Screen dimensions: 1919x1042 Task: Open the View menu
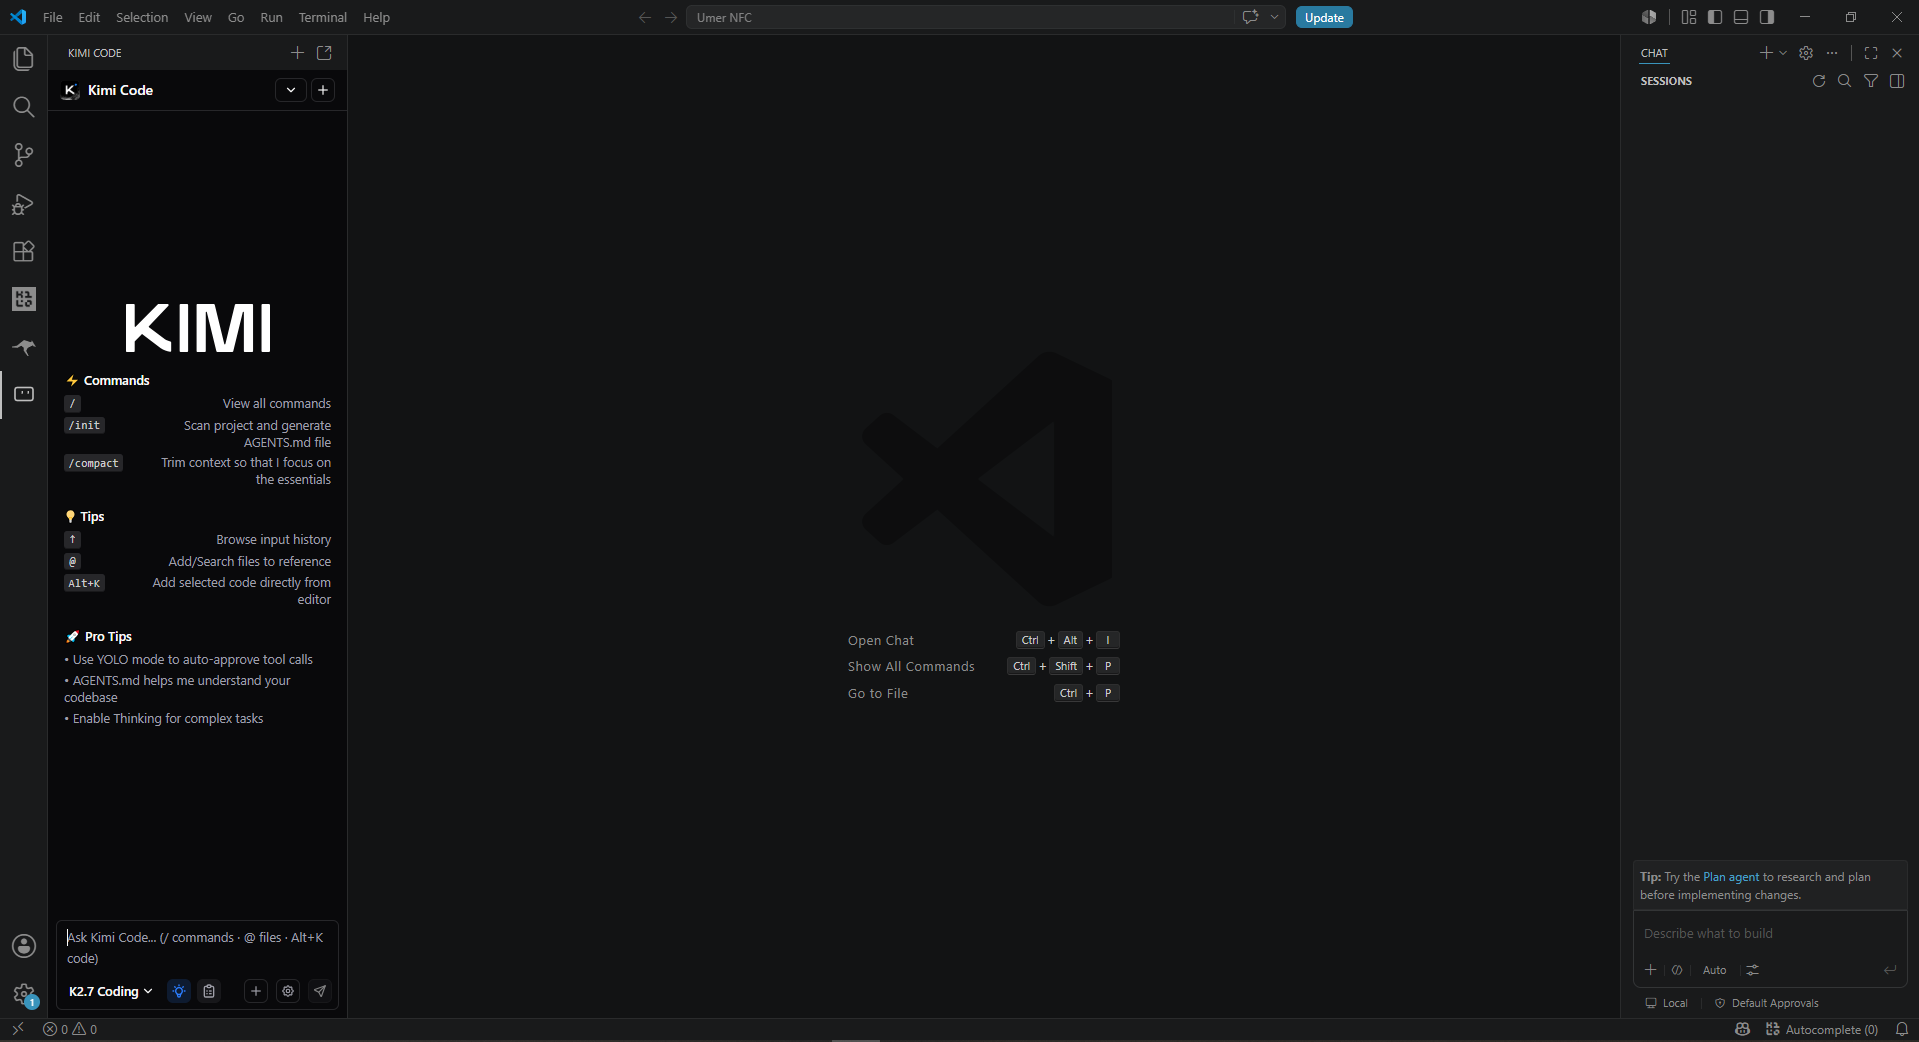pyautogui.click(x=198, y=17)
